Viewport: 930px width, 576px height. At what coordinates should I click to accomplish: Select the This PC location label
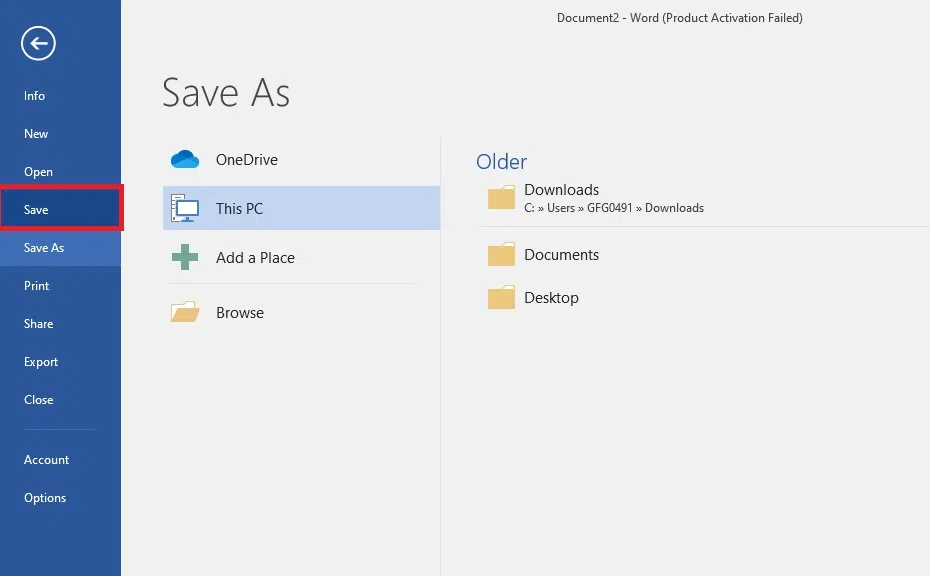pyautogui.click(x=239, y=208)
